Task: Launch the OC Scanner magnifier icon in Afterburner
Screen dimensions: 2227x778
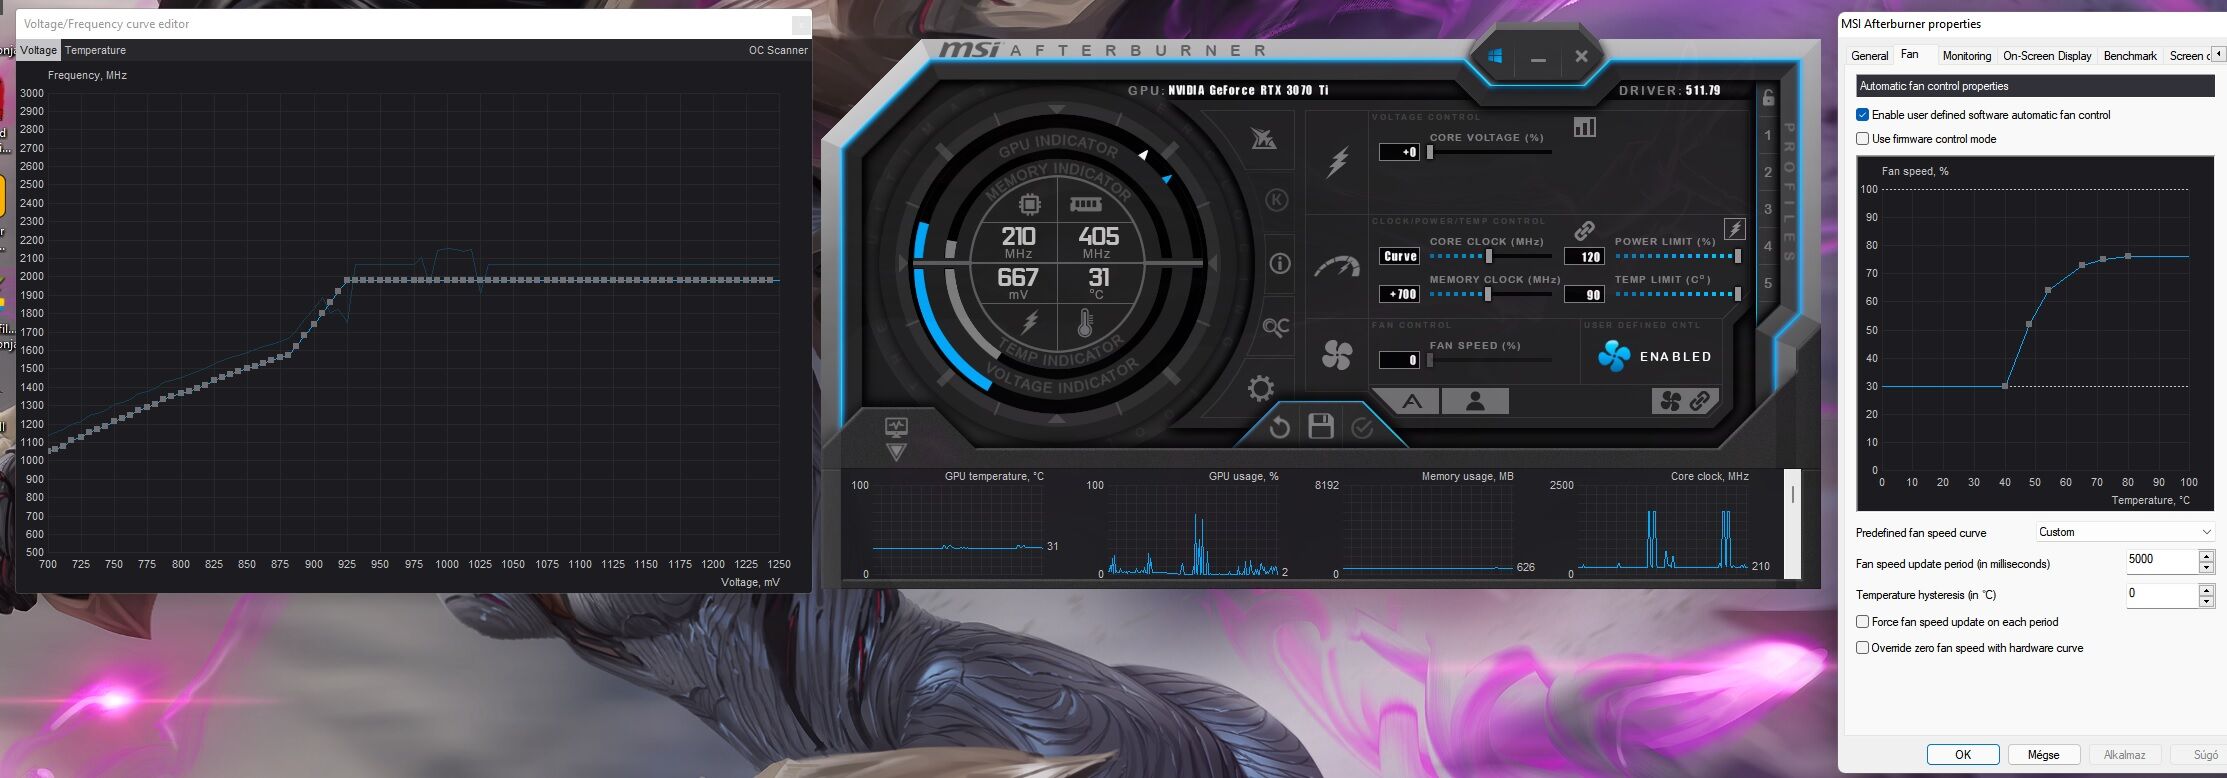Action: [x=1276, y=327]
